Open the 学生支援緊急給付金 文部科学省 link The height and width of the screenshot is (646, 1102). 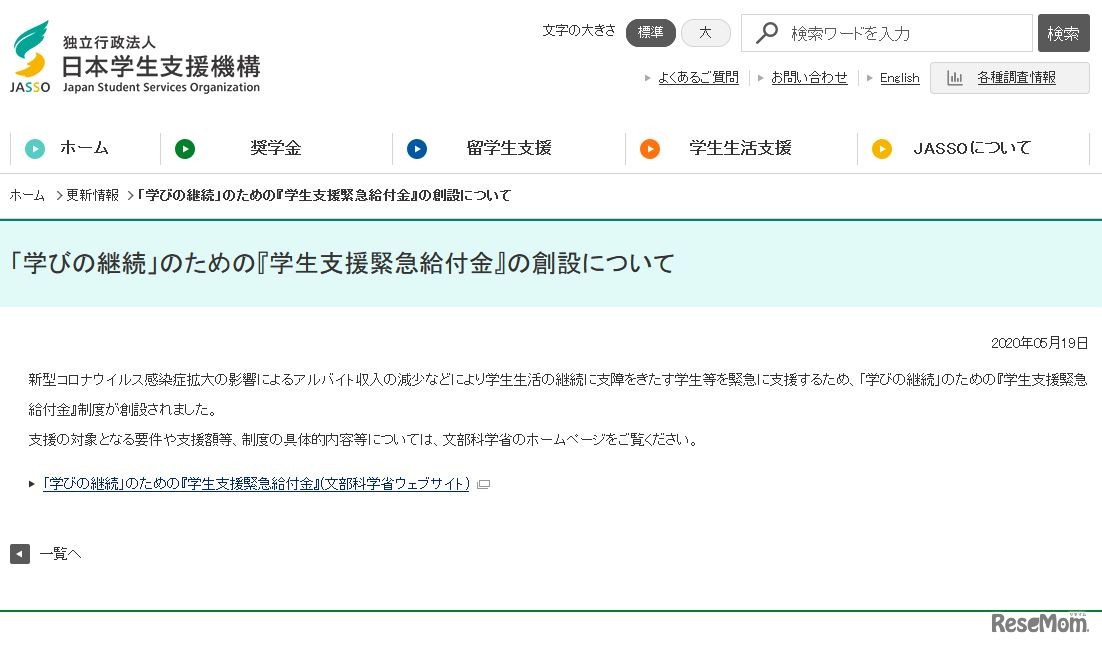(255, 483)
